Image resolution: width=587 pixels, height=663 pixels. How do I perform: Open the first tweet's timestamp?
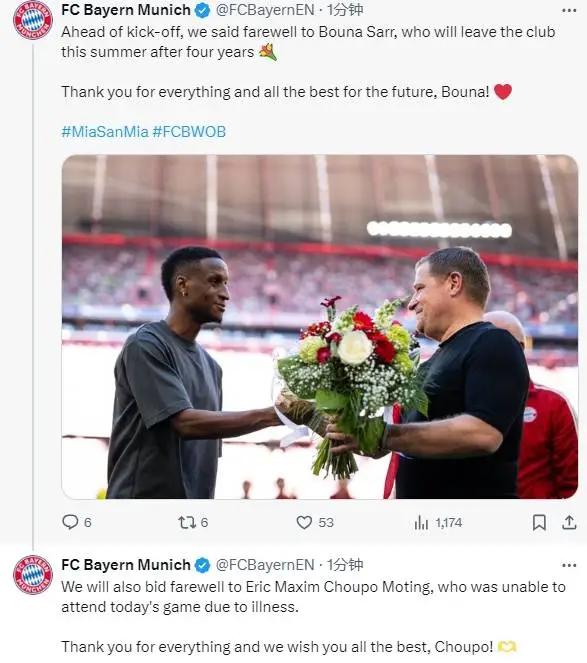click(345, 10)
